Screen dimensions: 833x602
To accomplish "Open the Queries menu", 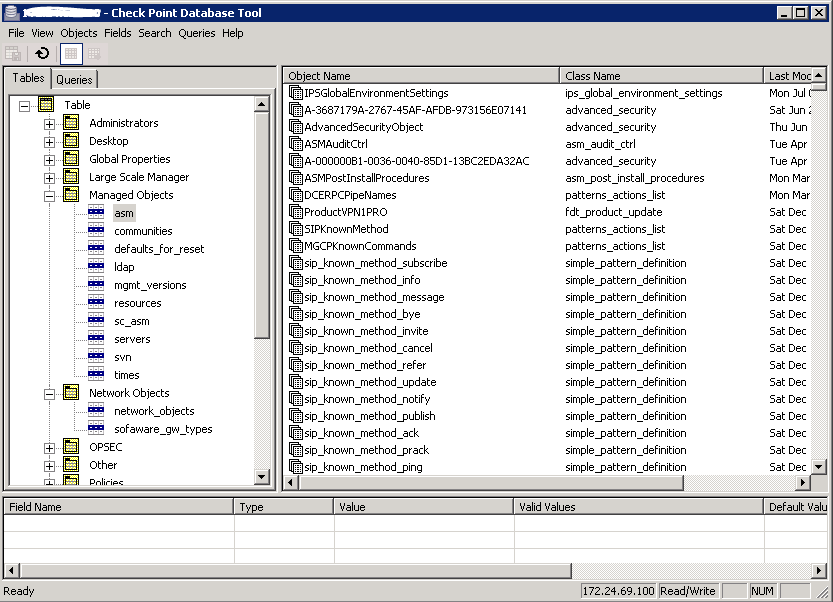I will (197, 33).
